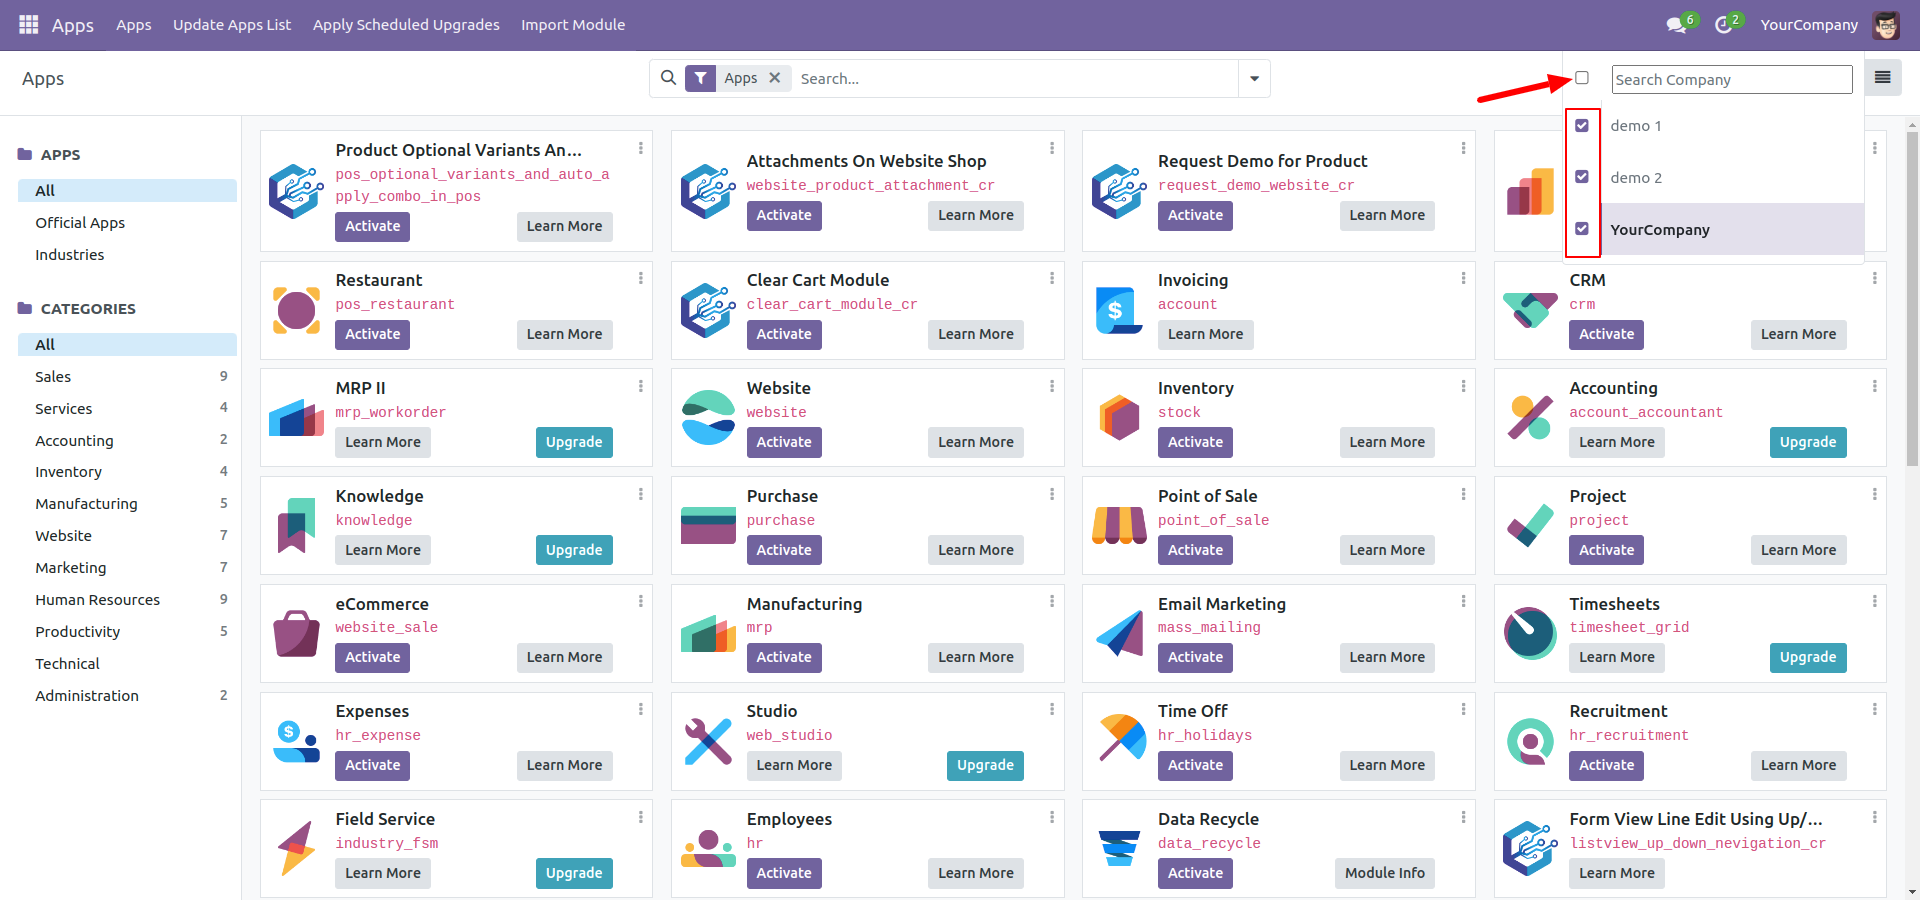Image resolution: width=1920 pixels, height=900 pixels.
Task: Uncheck the YourCompany checkbox
Action: (x=1582, y=229)
